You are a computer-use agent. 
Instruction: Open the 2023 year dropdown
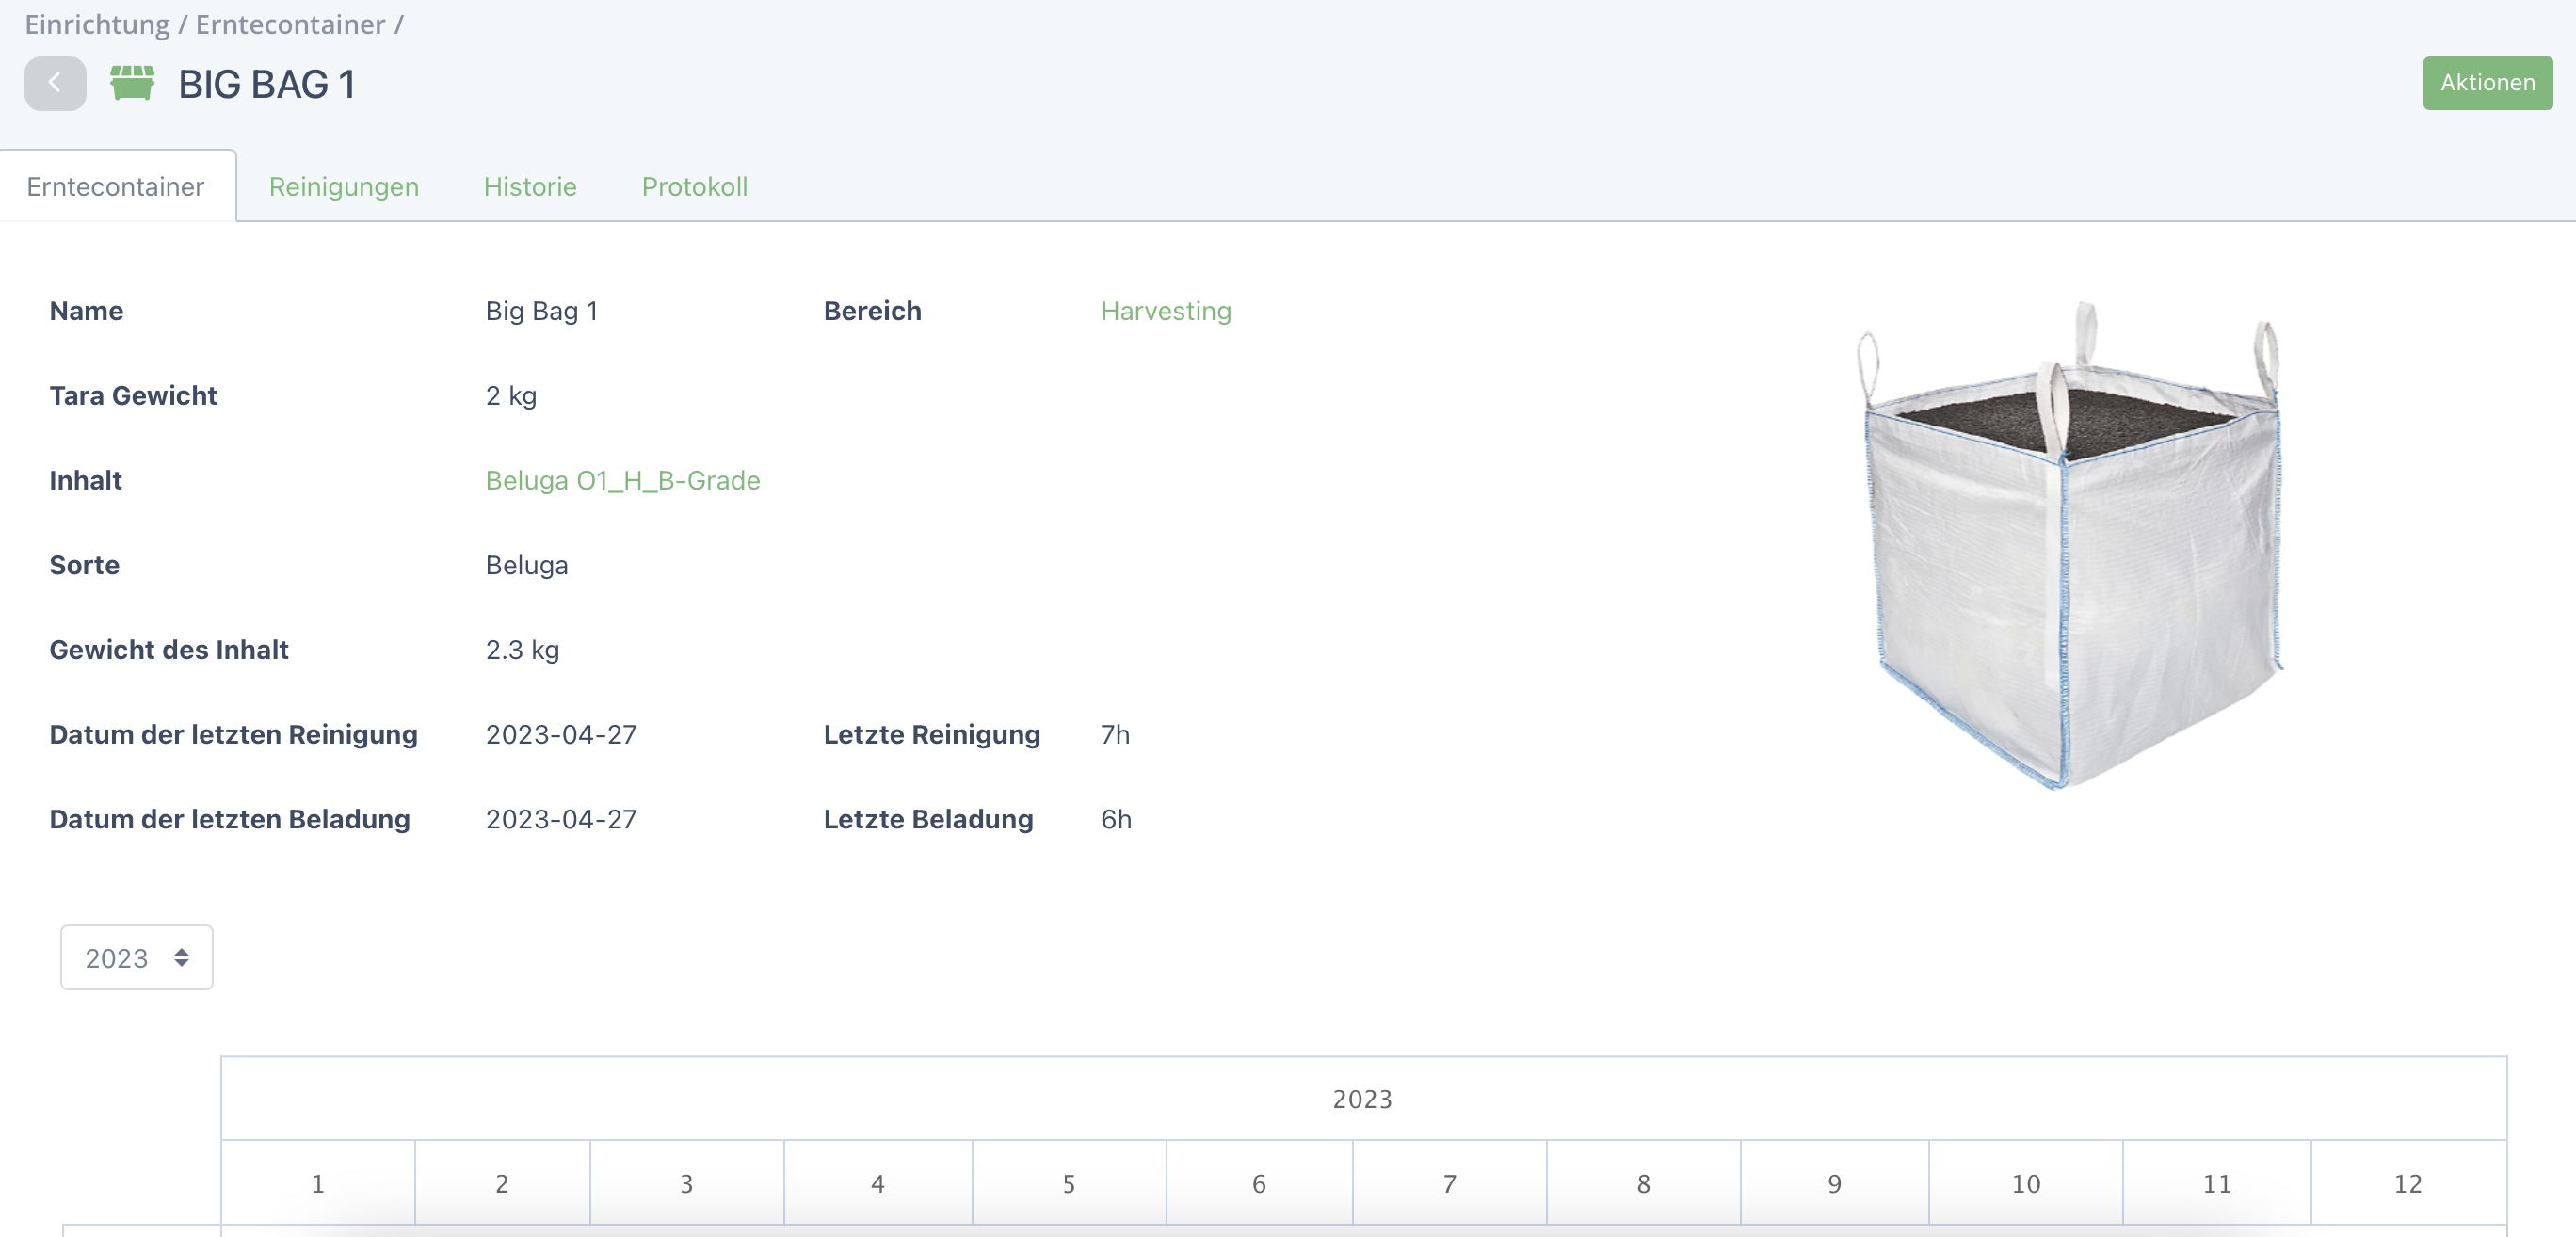point(137,957)
